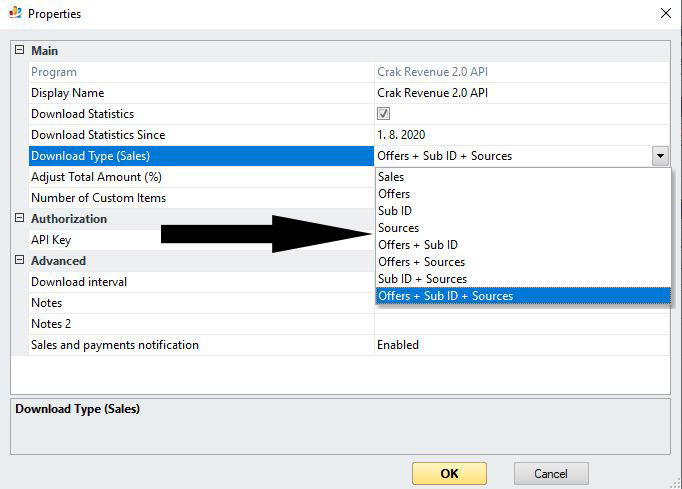
Task: Select the Download Statistics Since row label
Action: [x=98, y=135]
